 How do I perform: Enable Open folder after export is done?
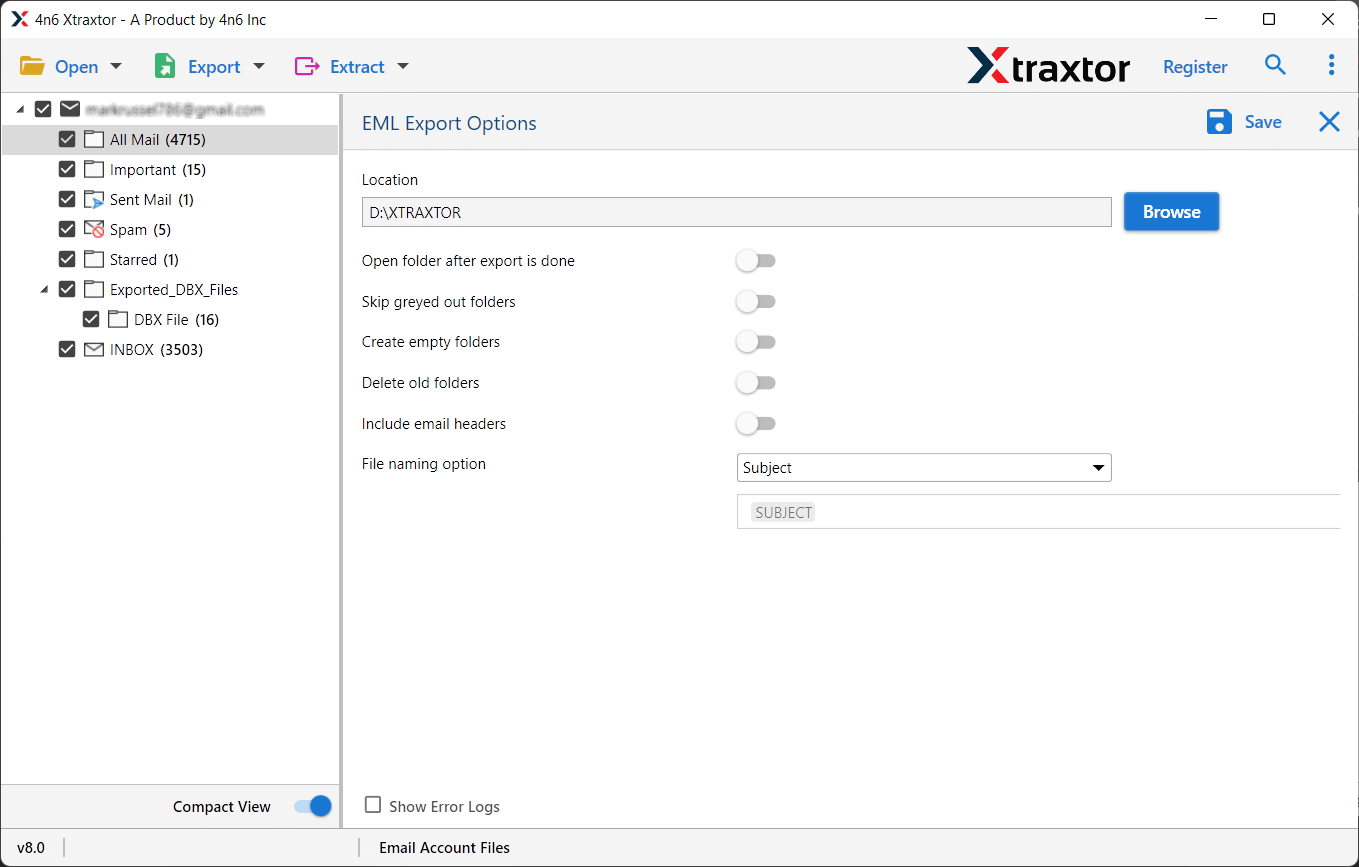(756, 260)
